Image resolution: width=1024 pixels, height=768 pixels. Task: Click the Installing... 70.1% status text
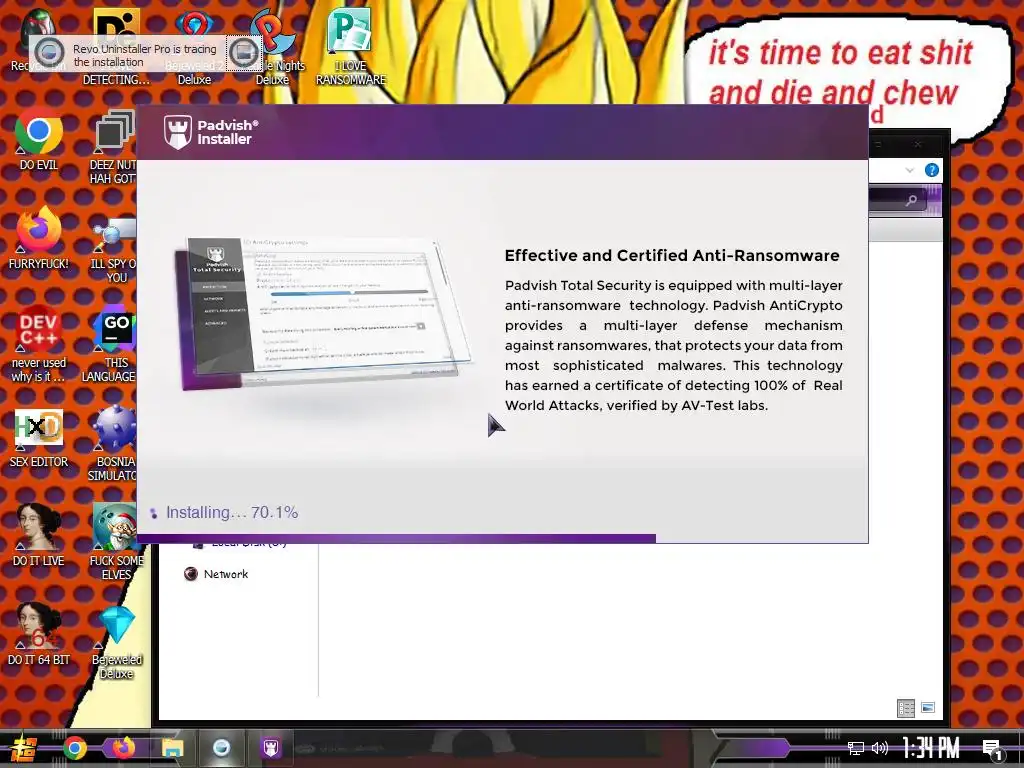pos(232,513)
